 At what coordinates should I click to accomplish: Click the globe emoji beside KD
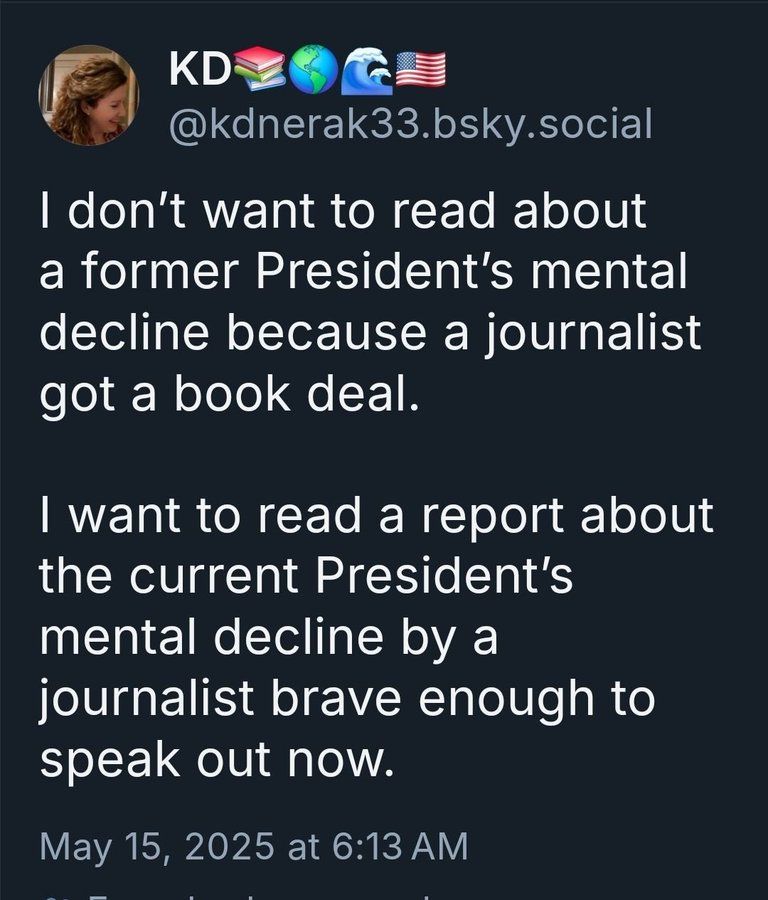(313, 69)
